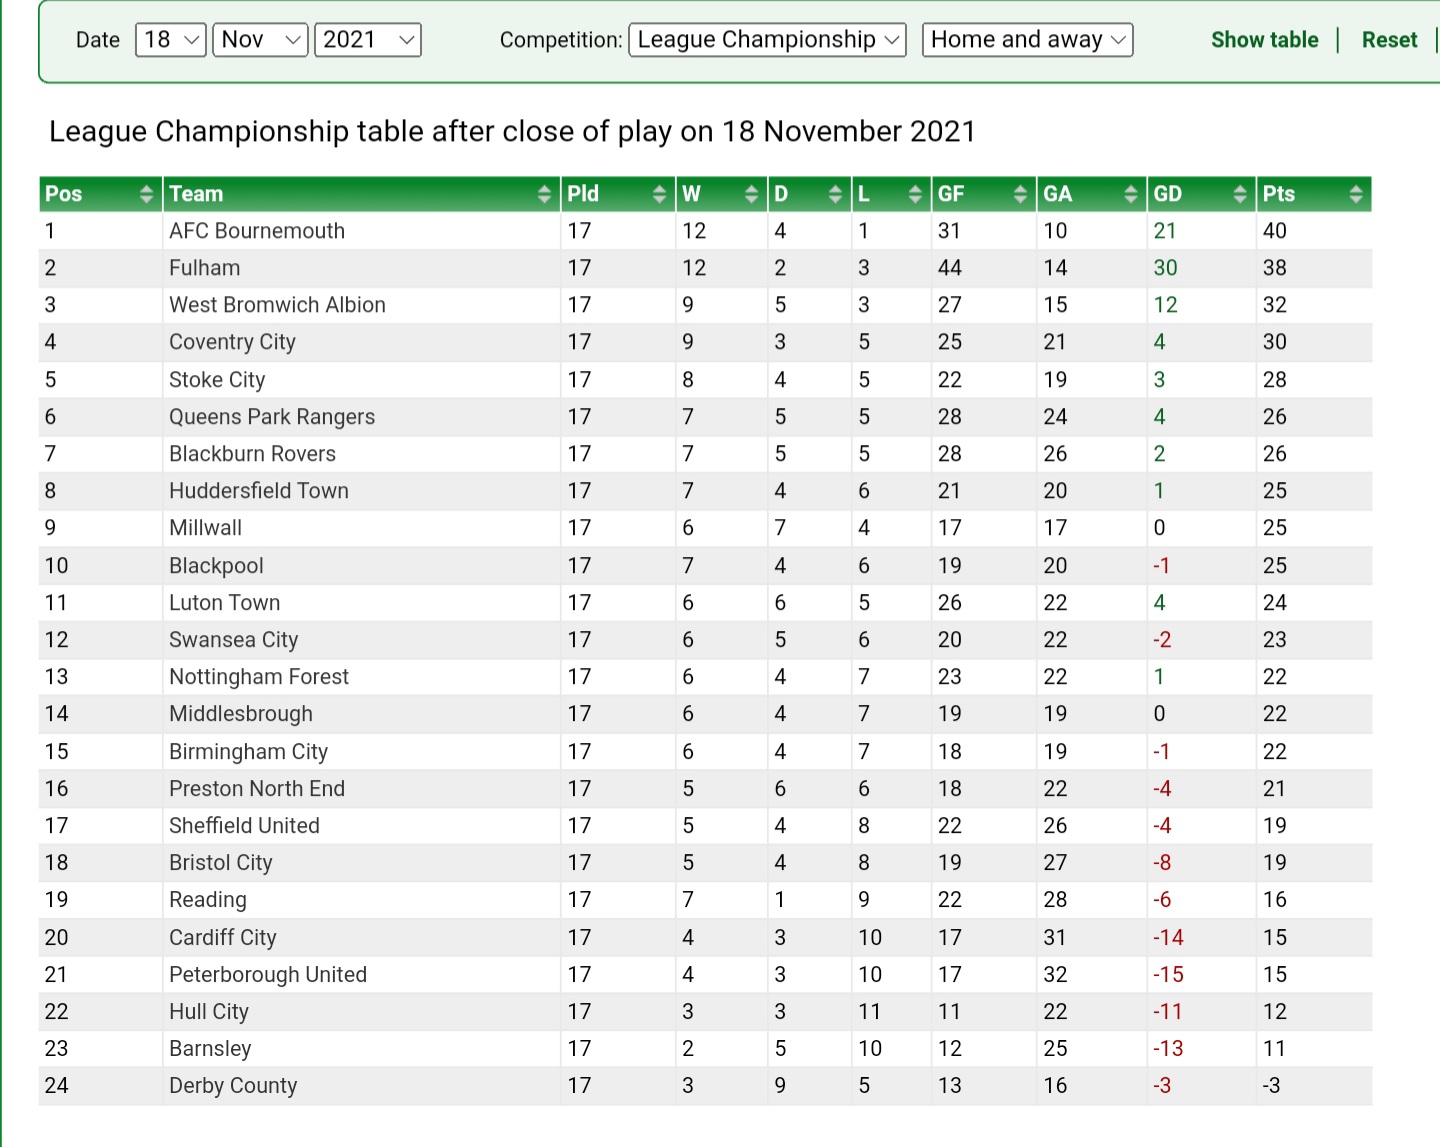Expand the Home and away dropdown
This screenshot has width=1440, height=1147.
(x=1027, y=40)
